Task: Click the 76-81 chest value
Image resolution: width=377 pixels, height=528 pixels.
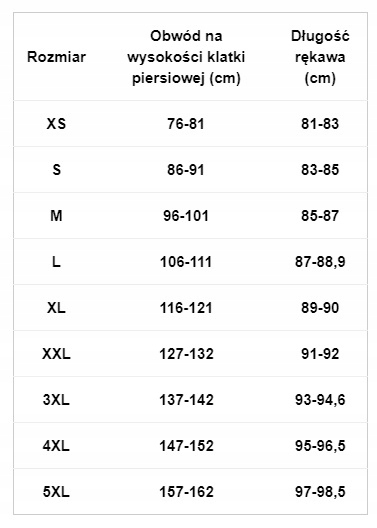Action: point(186,124)
